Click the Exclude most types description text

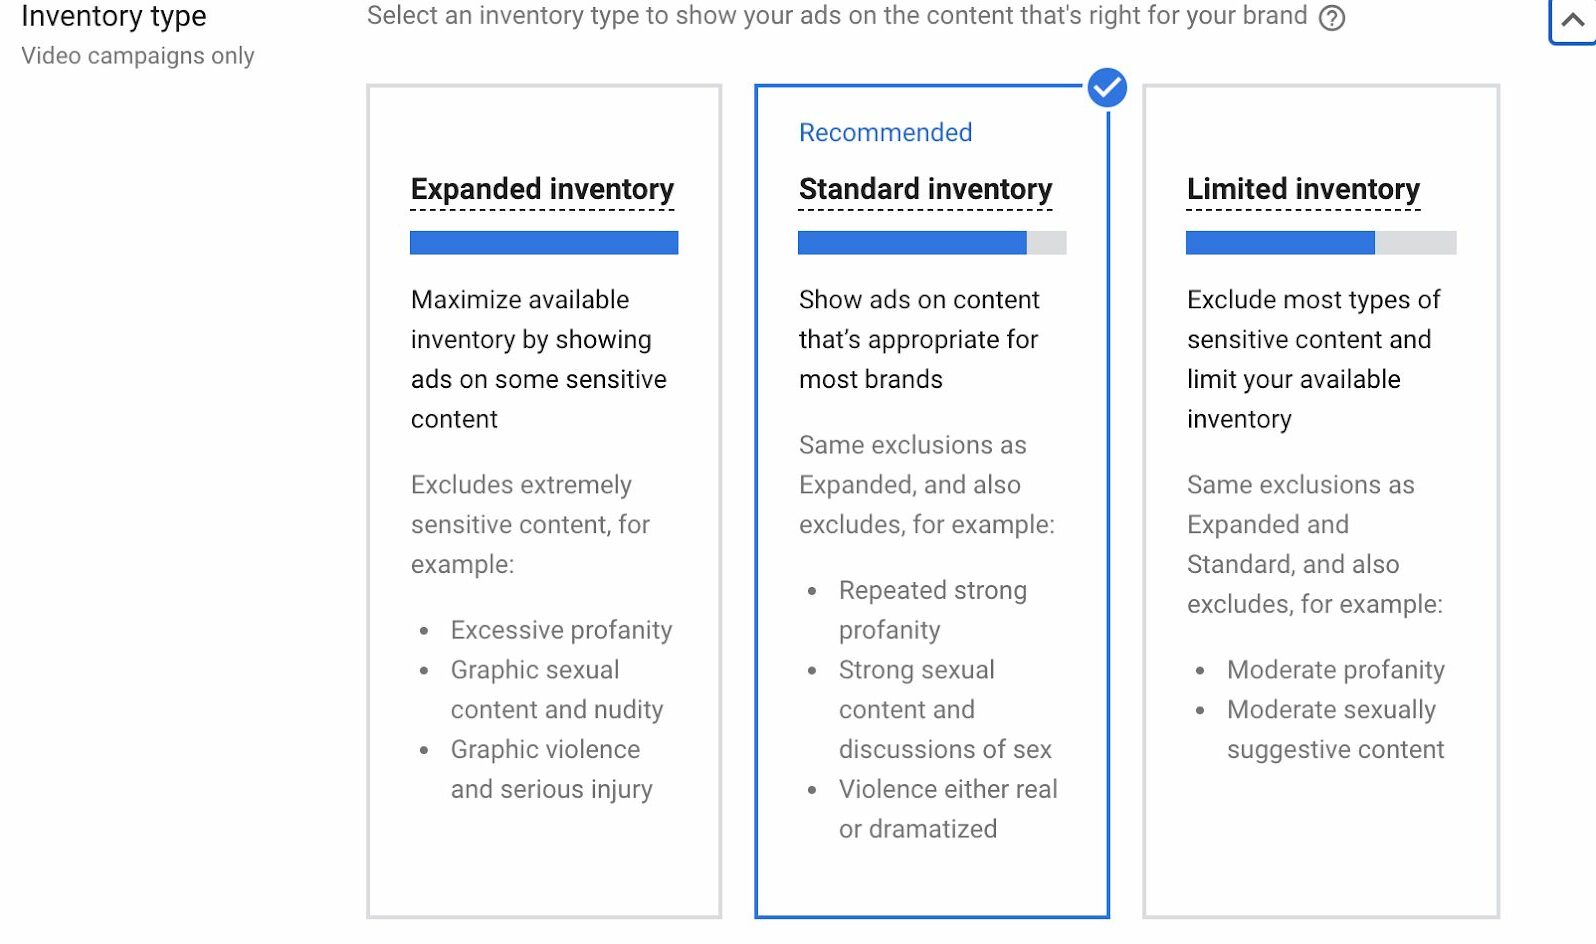[1313, 359]
